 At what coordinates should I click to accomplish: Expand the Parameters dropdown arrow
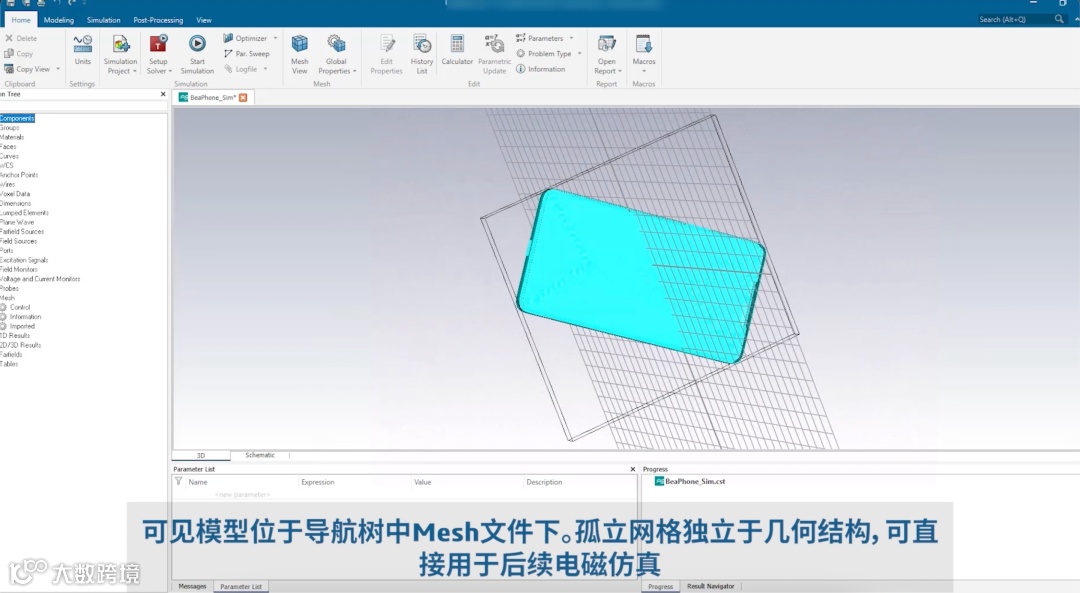[x=571, y=38]
